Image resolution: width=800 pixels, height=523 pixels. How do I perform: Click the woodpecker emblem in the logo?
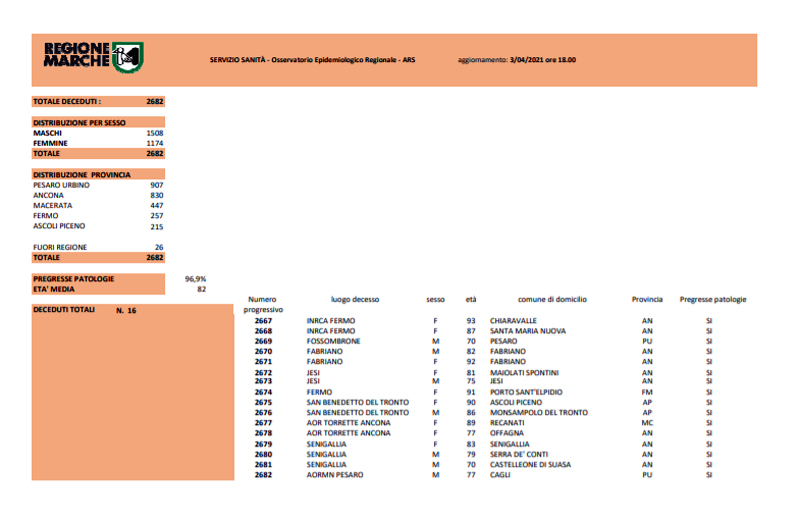[x=127, y=57]
